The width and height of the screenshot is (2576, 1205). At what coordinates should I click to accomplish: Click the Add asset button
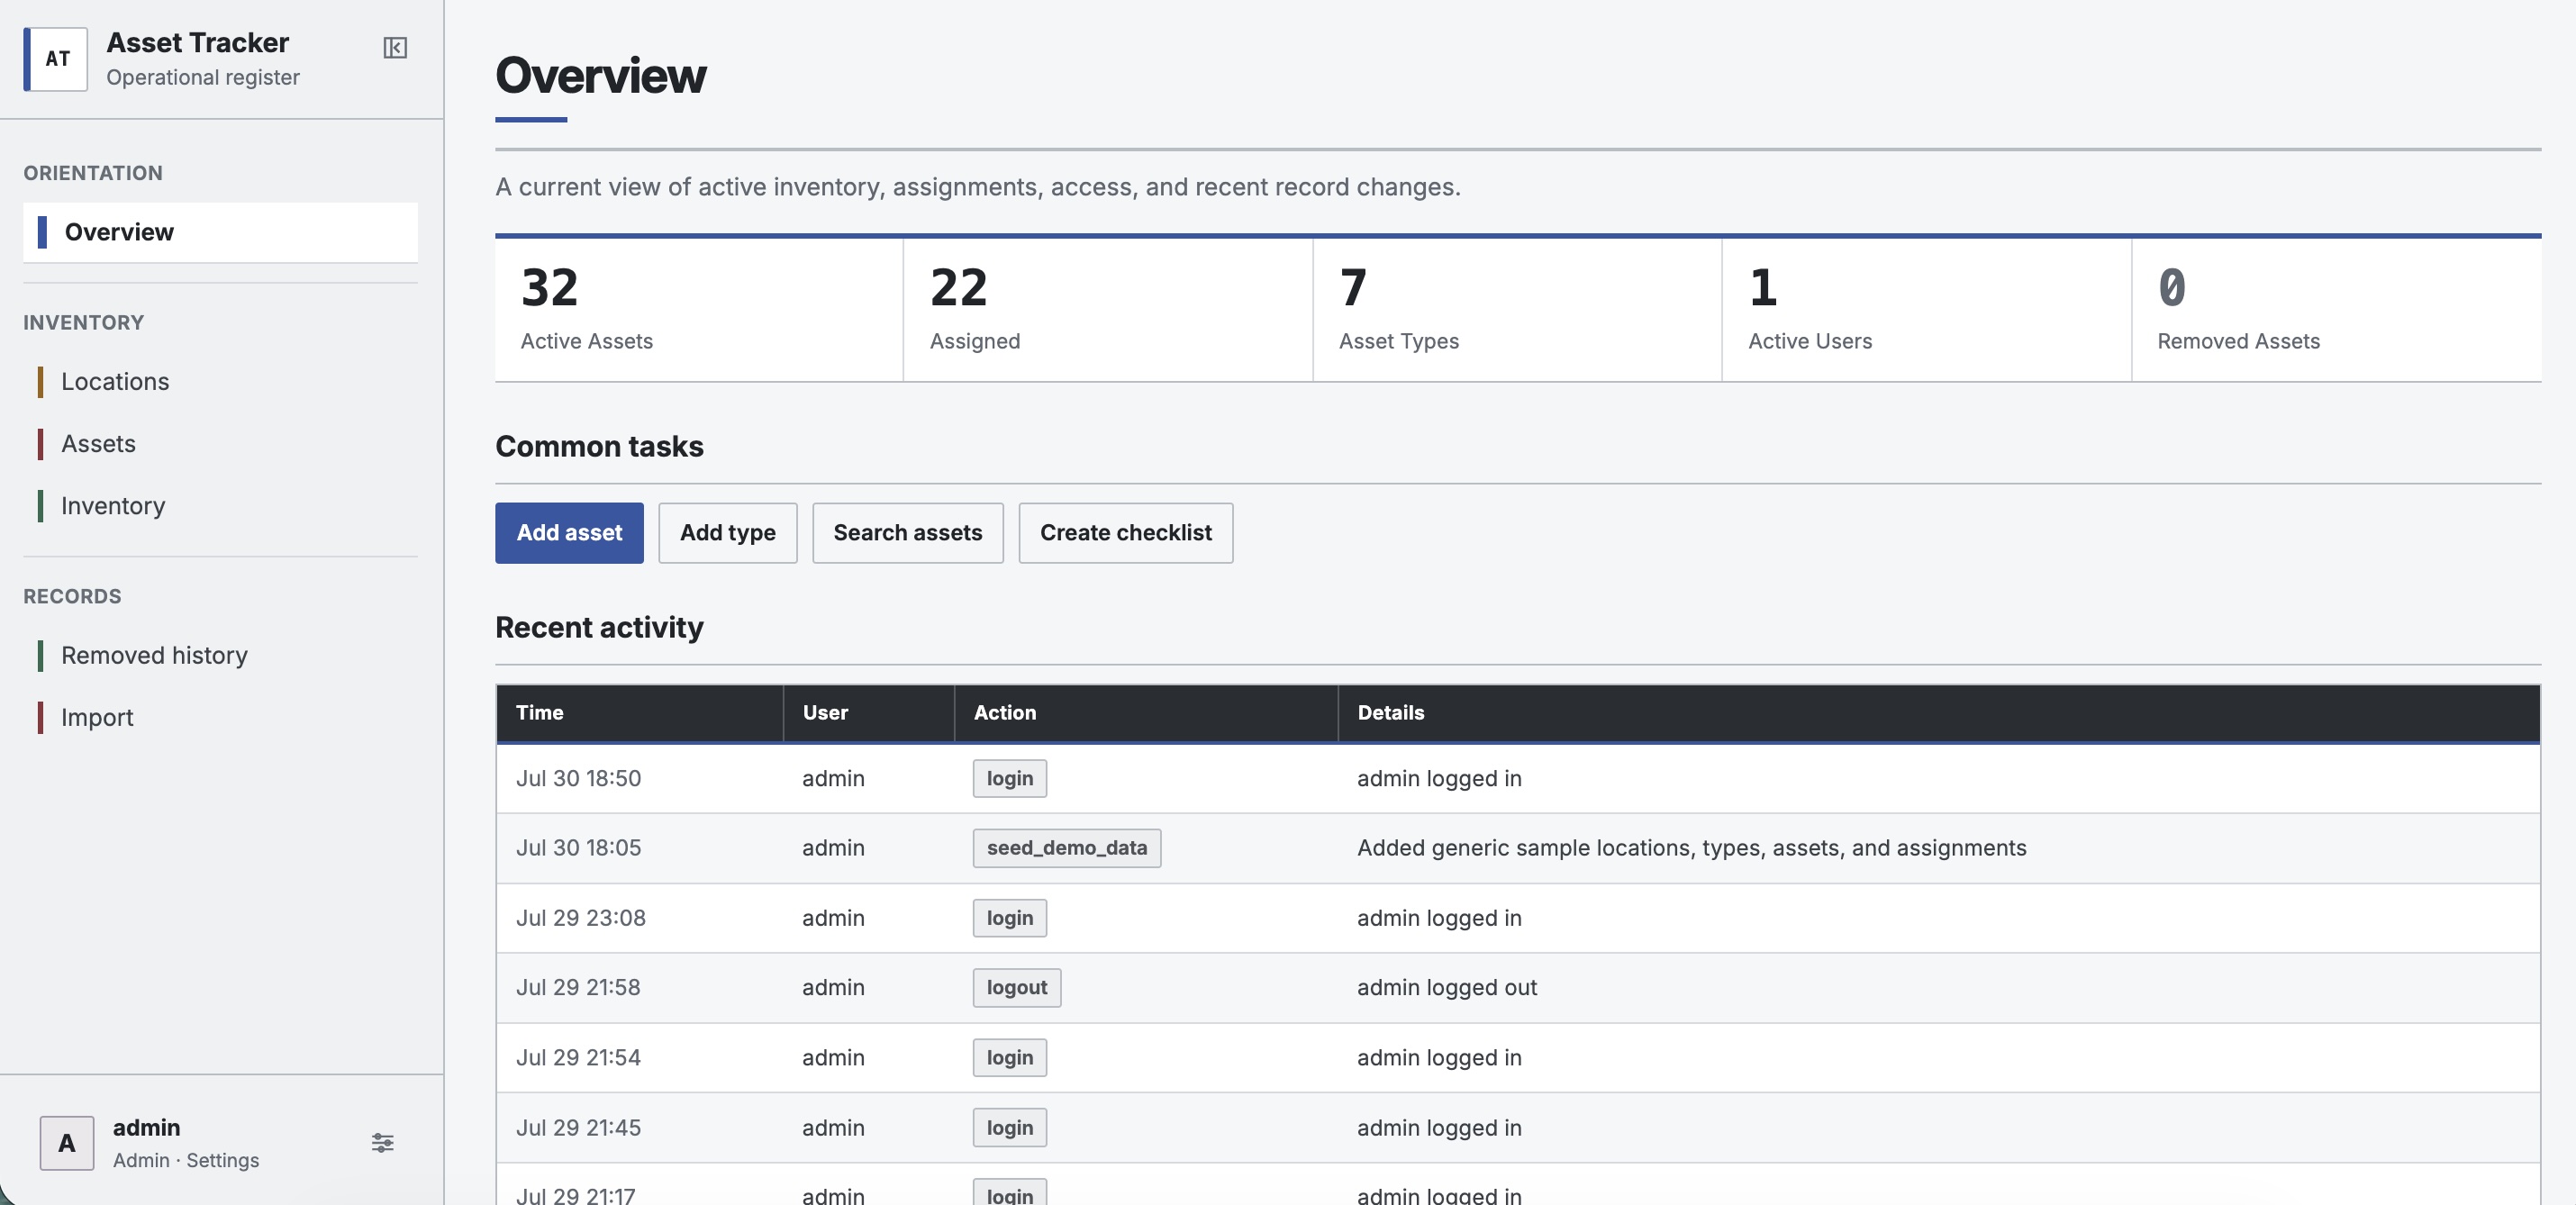coord(569,533)
